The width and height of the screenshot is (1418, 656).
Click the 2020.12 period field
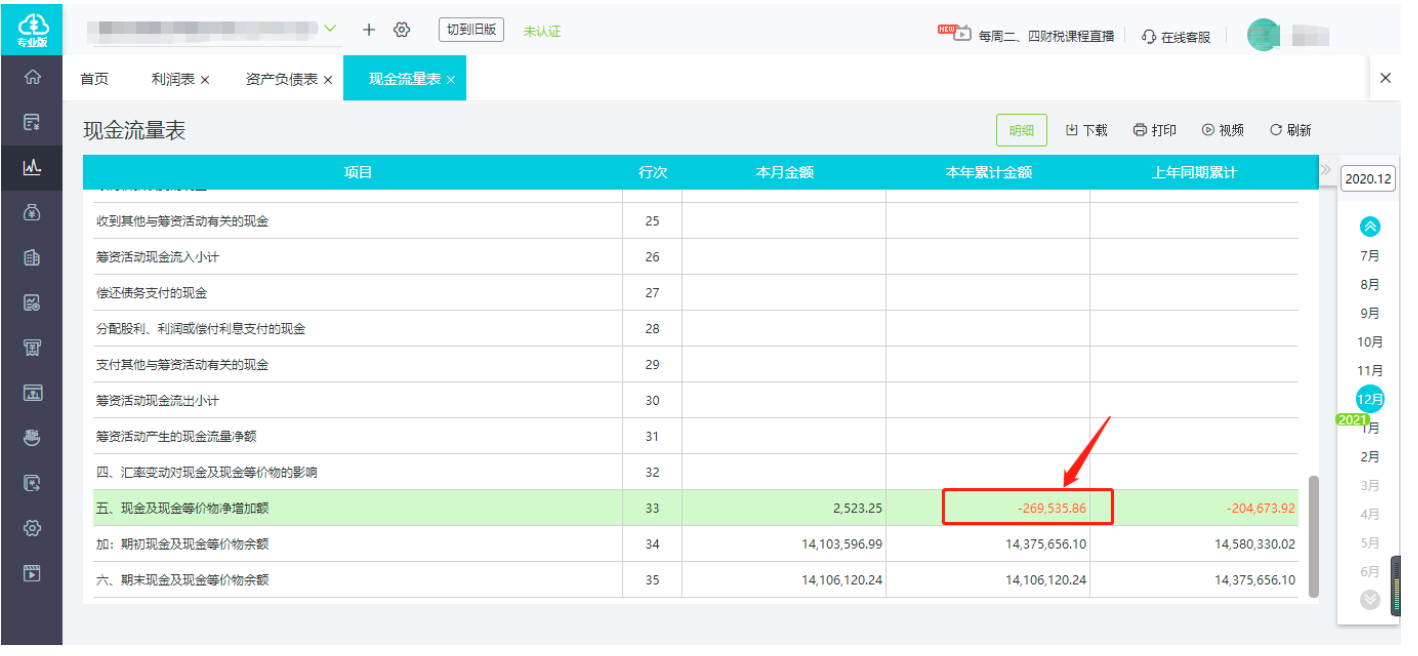(1367, 179)
